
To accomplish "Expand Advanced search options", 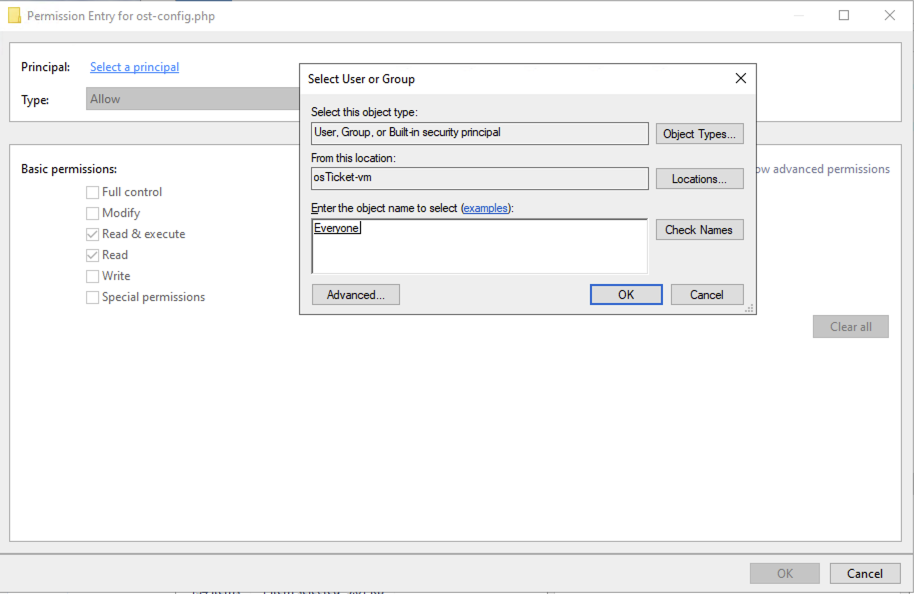I will (x=356, y=294).
